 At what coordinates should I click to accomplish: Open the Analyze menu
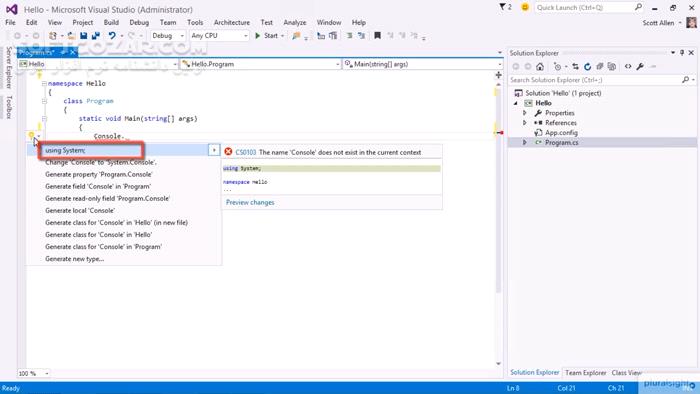coord(295,22)
